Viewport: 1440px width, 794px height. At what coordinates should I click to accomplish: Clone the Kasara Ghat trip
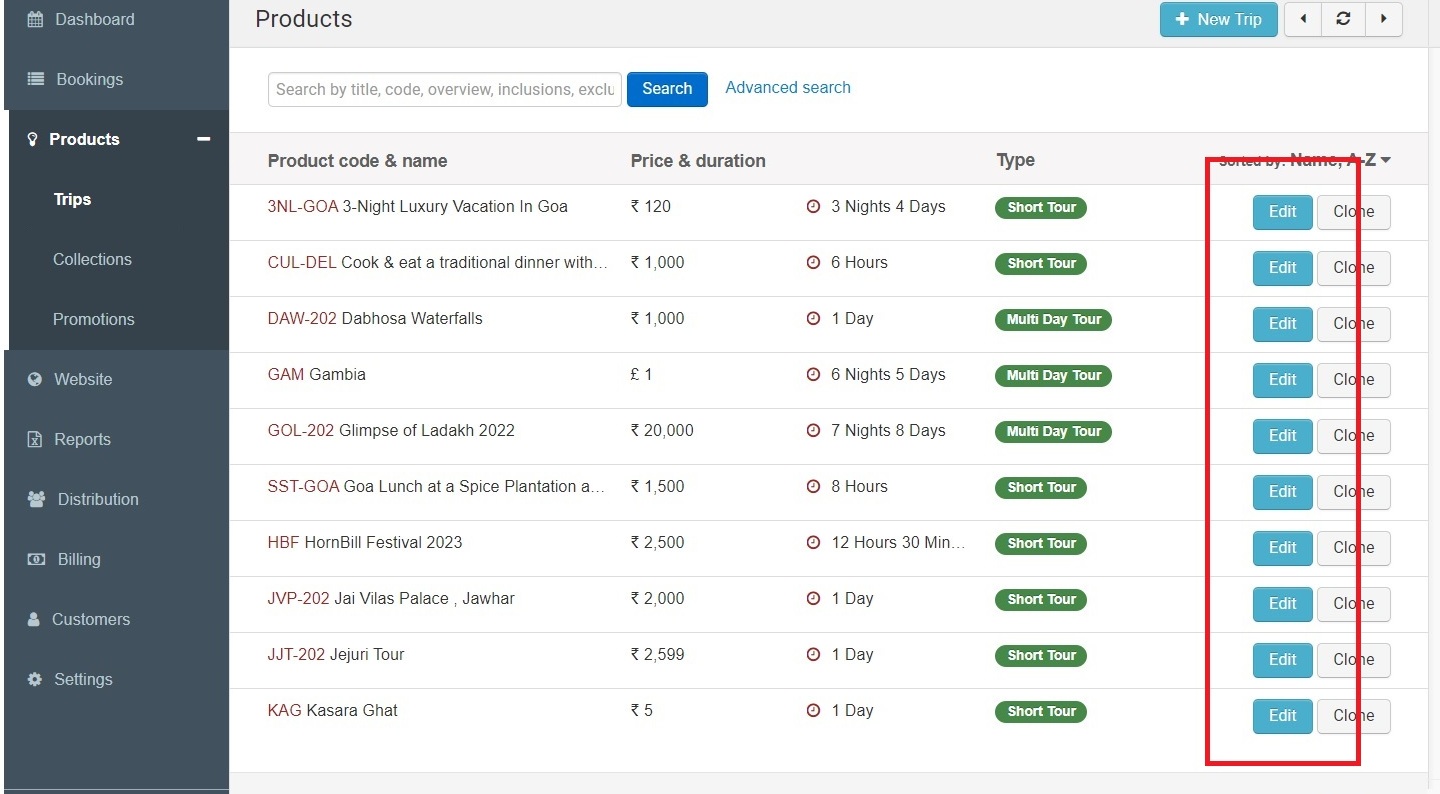[1353, 715]
